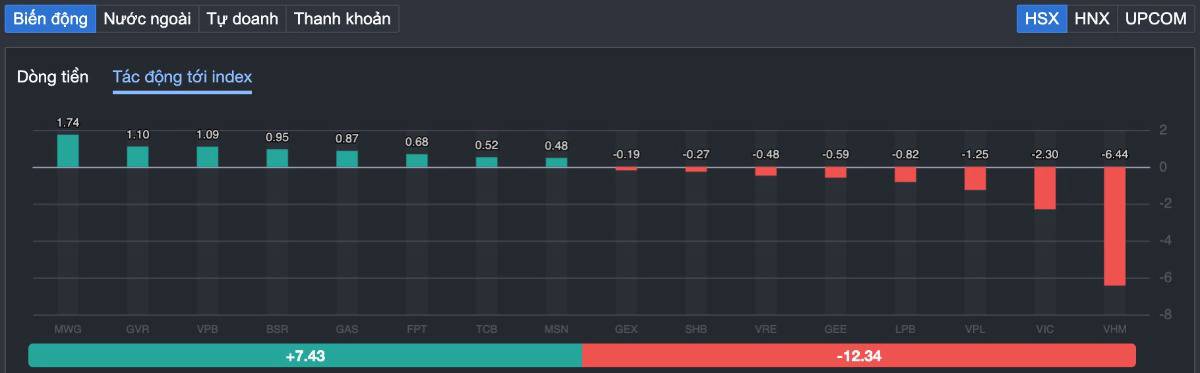This screenshot has width=1200, height=373.
Task: Click the 1.09 value above VPB
Action: tap(207, 134)
